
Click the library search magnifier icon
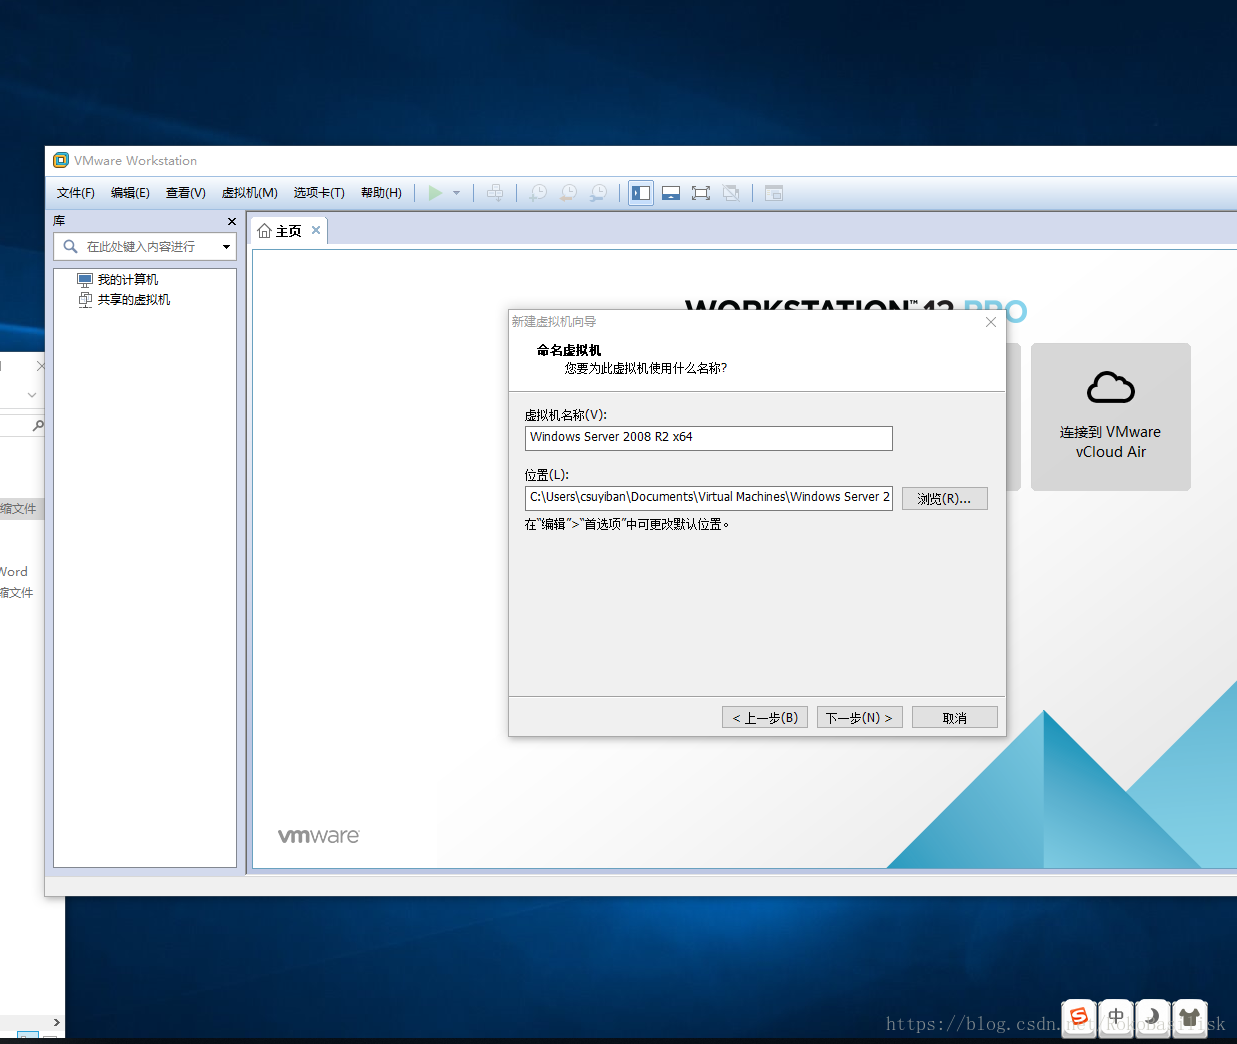[x=70, y=246]
